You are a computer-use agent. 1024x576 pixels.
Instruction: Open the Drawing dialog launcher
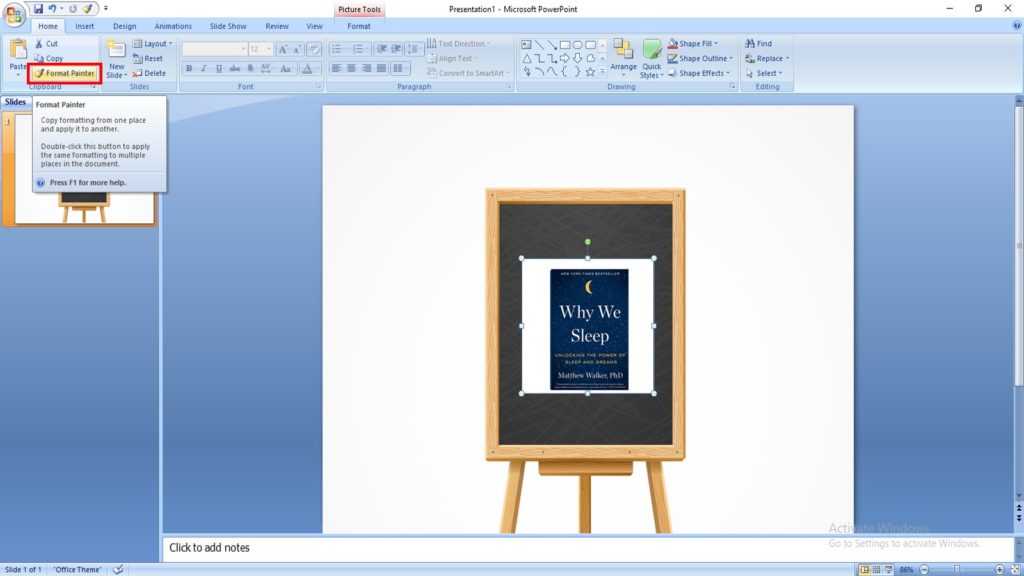pyautogui.click(x=732, y=86)
